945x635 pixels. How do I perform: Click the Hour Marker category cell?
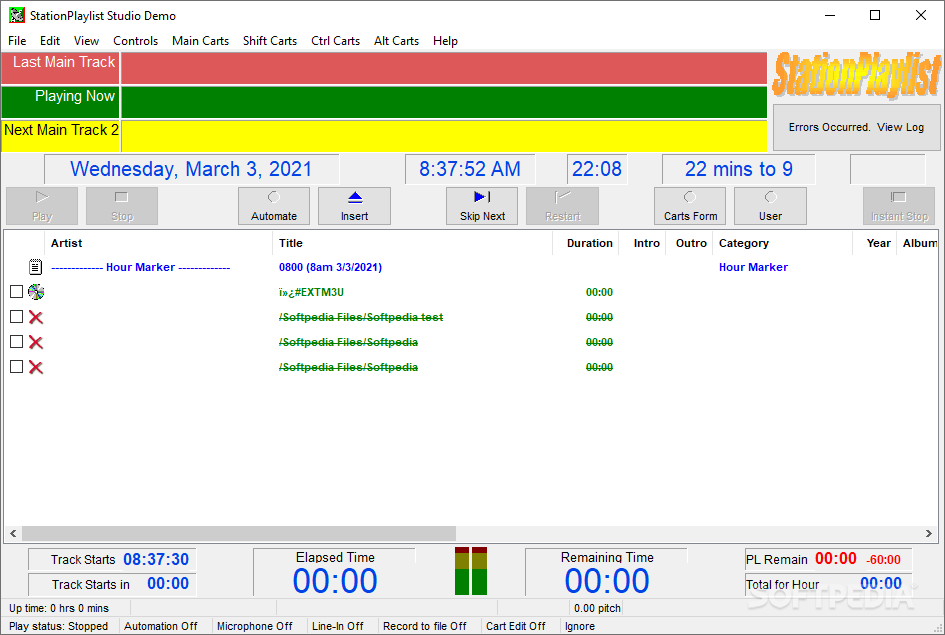click(x=753, y=267)
